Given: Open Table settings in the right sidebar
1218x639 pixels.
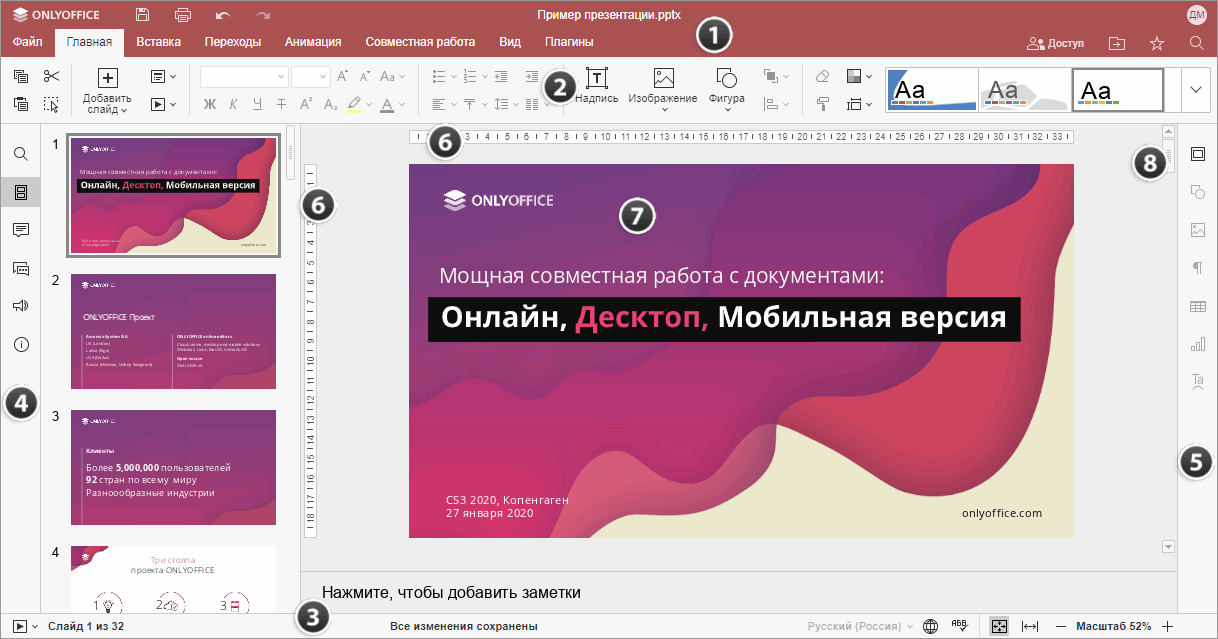Looking at the screenshot, I should coord(1198,306).
